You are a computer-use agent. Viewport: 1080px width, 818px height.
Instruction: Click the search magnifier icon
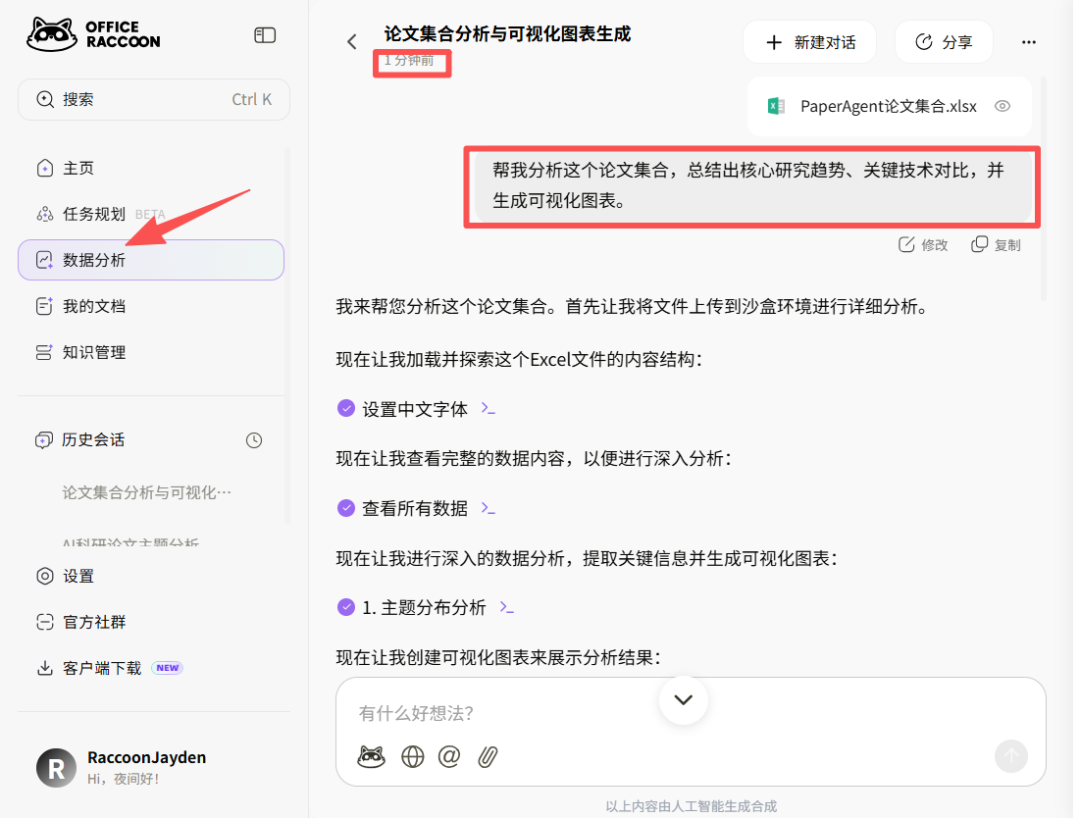pyautogui.click(x=45, y=99)
